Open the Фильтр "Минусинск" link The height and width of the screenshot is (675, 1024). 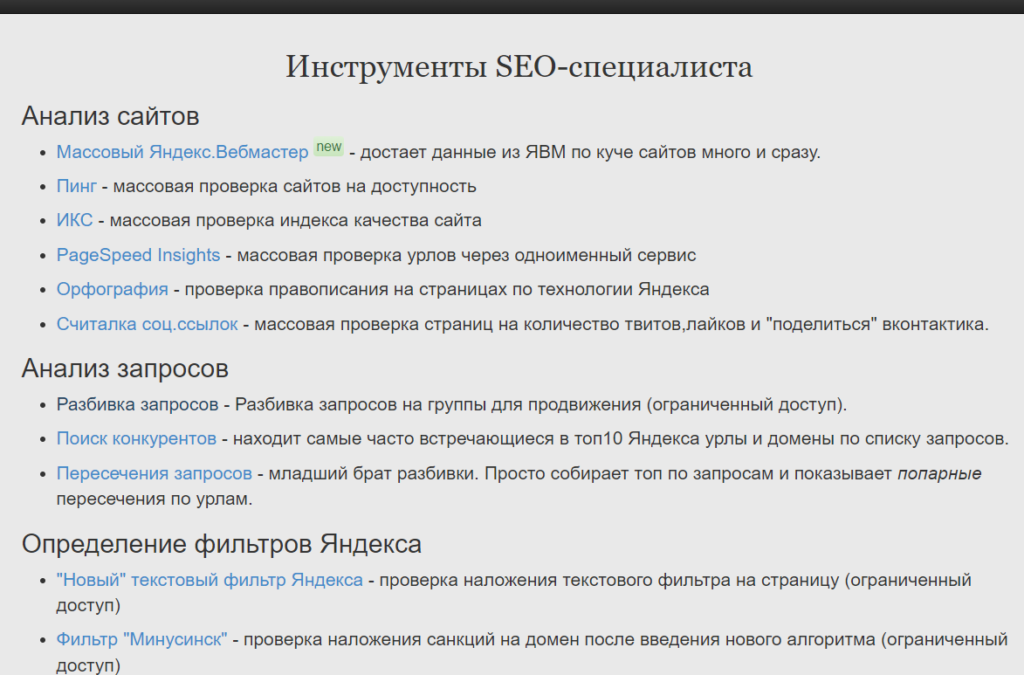point(142,639)
